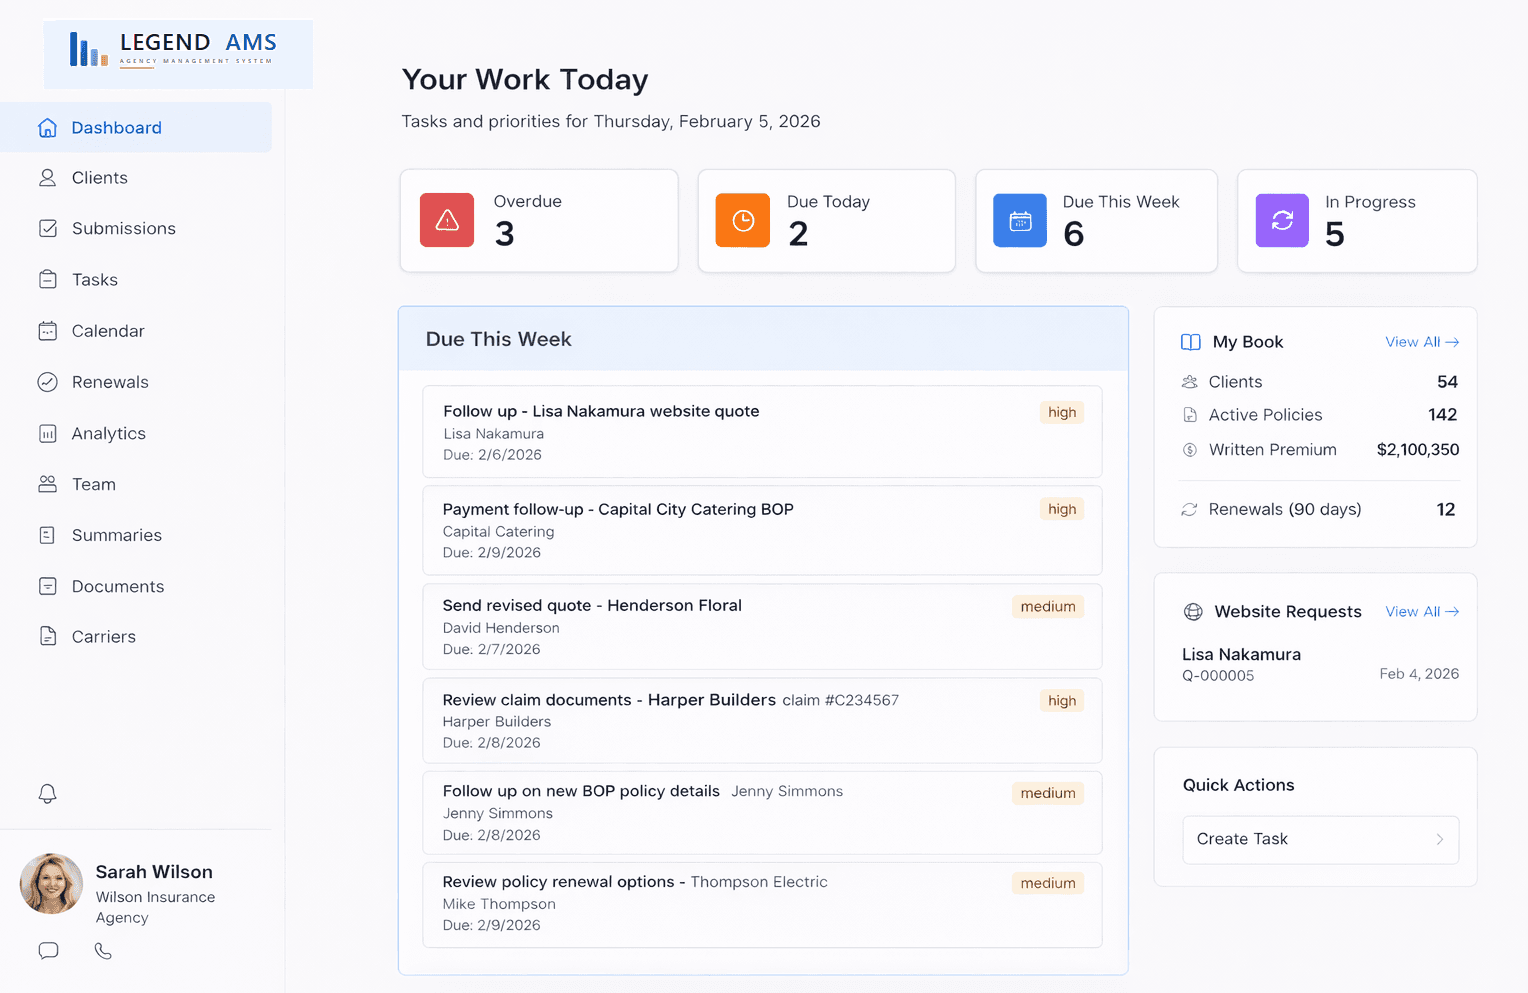Click the Website Requests globe icon

pos(1193,612)
